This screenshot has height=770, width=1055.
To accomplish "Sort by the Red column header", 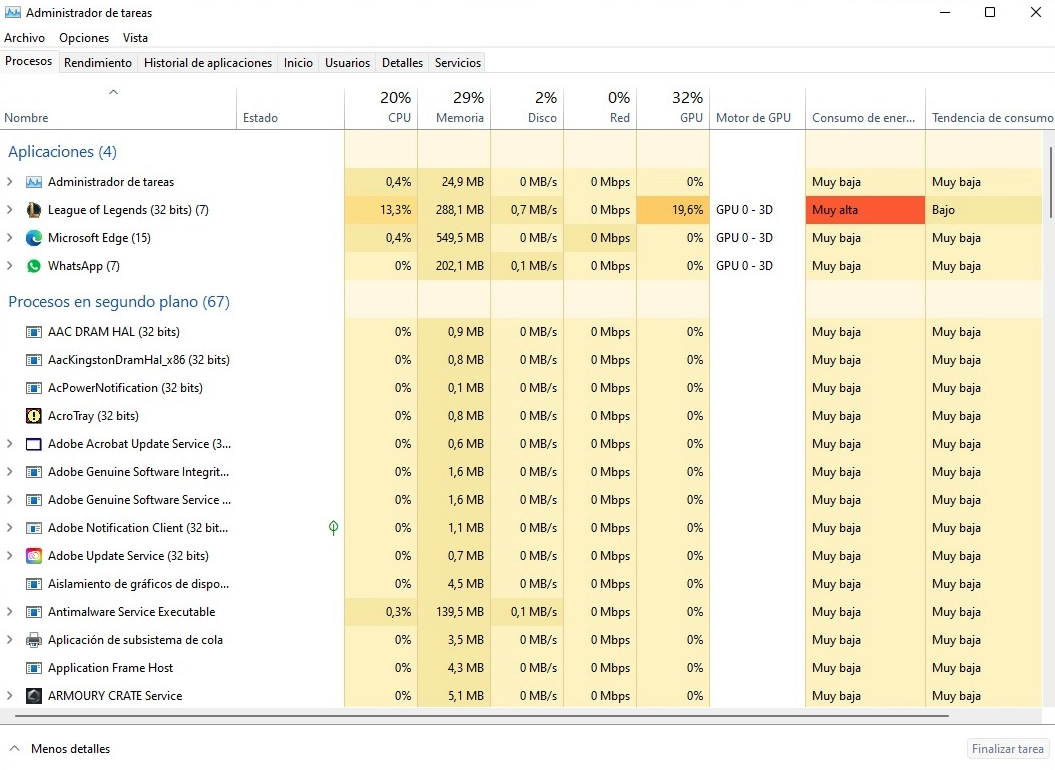I will [600, 108].
